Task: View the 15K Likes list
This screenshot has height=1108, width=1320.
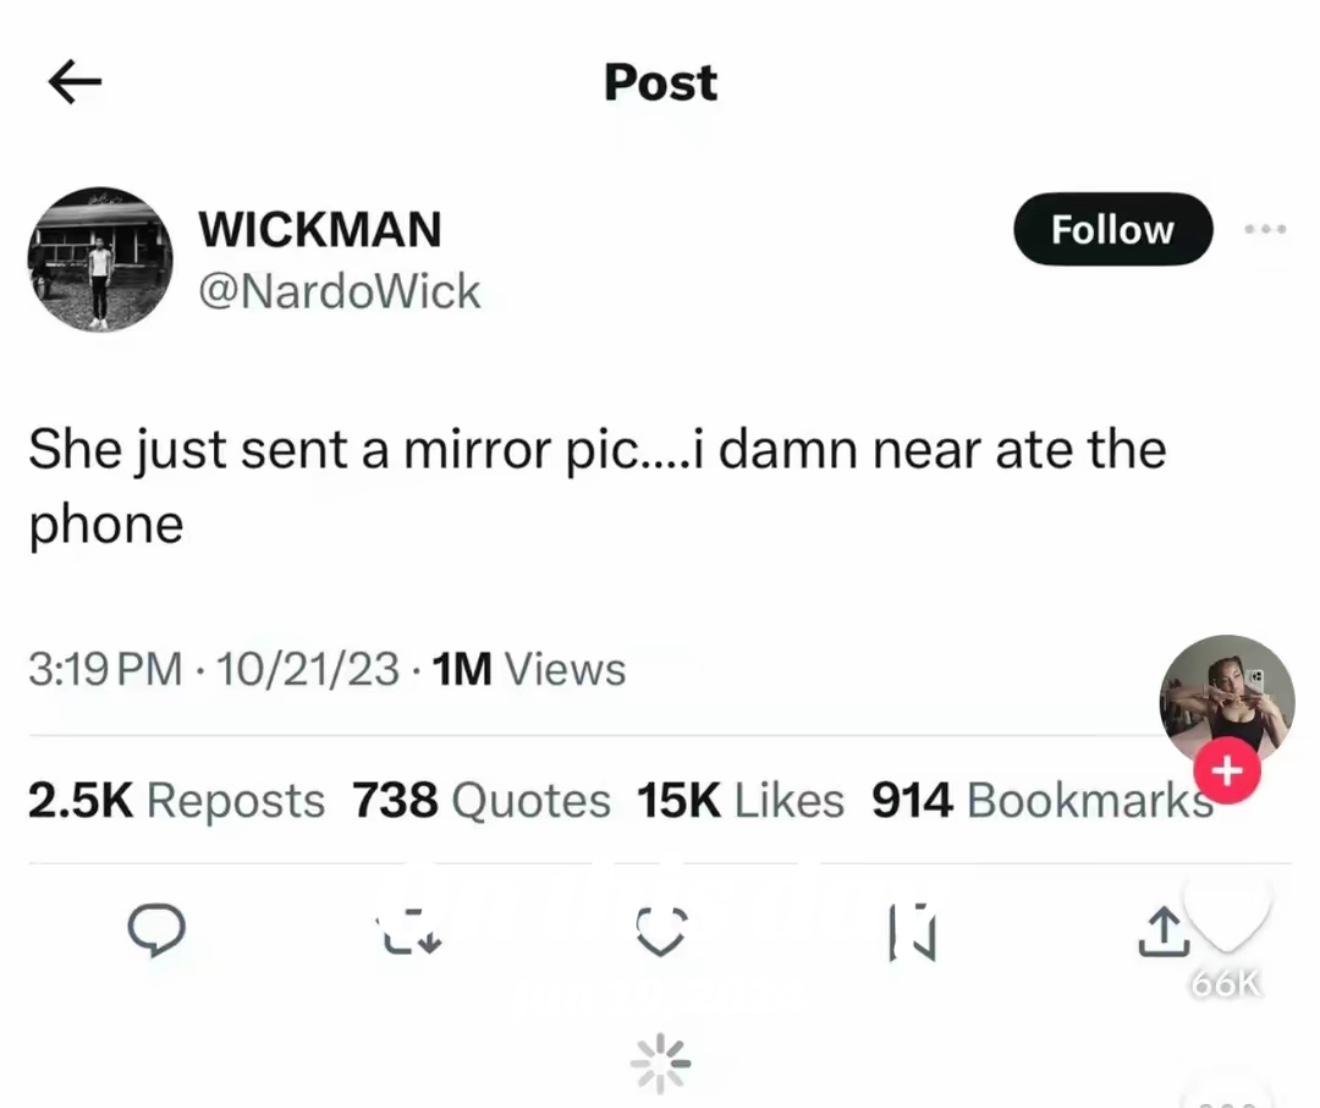Action: 740,800
